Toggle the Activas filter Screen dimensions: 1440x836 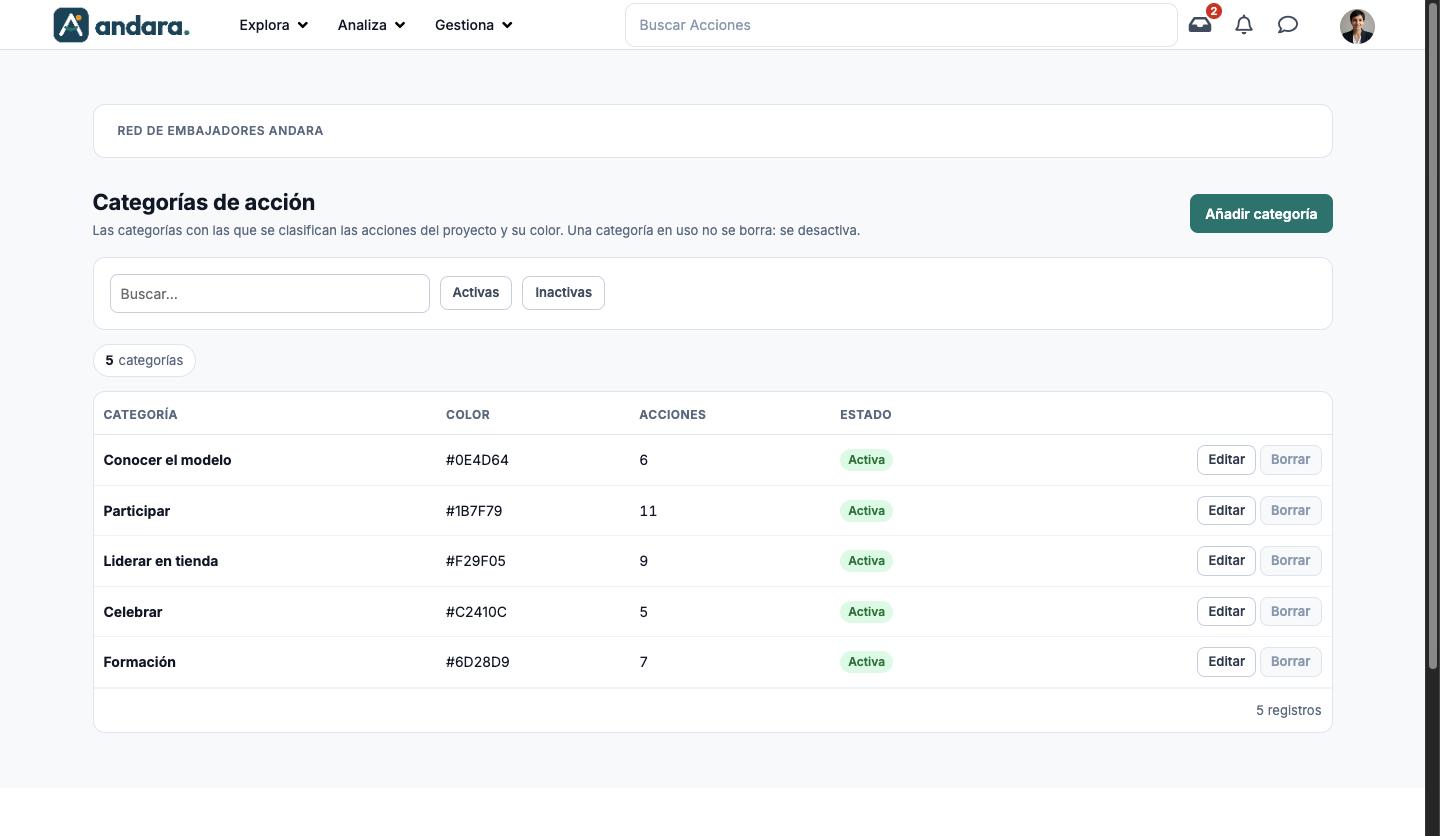[476, 293]
